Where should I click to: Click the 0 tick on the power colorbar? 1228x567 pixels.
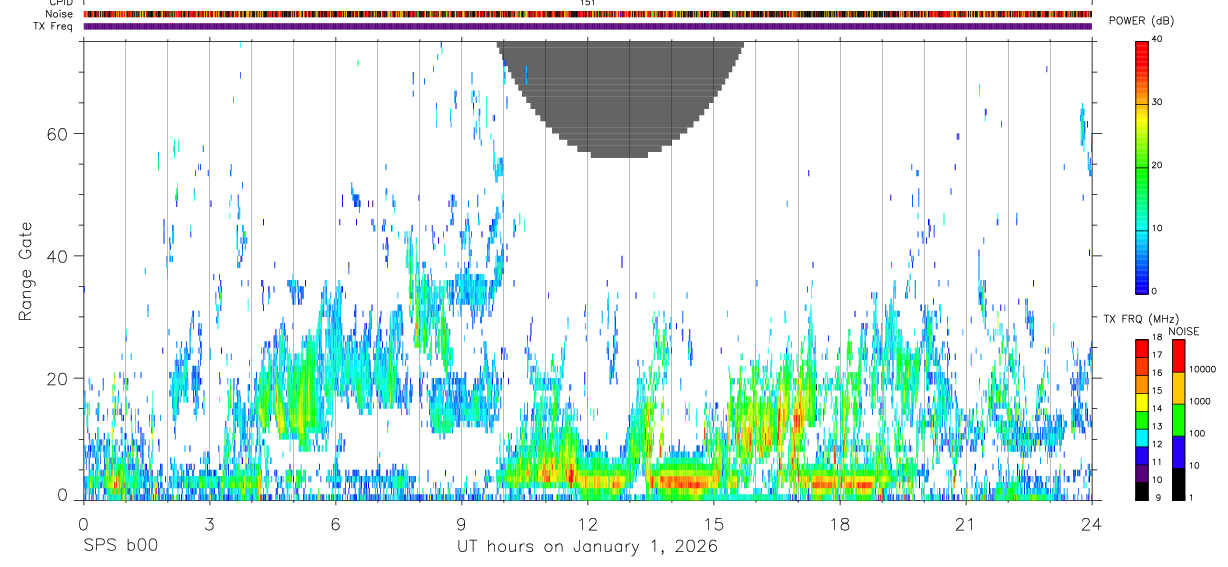pos(1155,291)
